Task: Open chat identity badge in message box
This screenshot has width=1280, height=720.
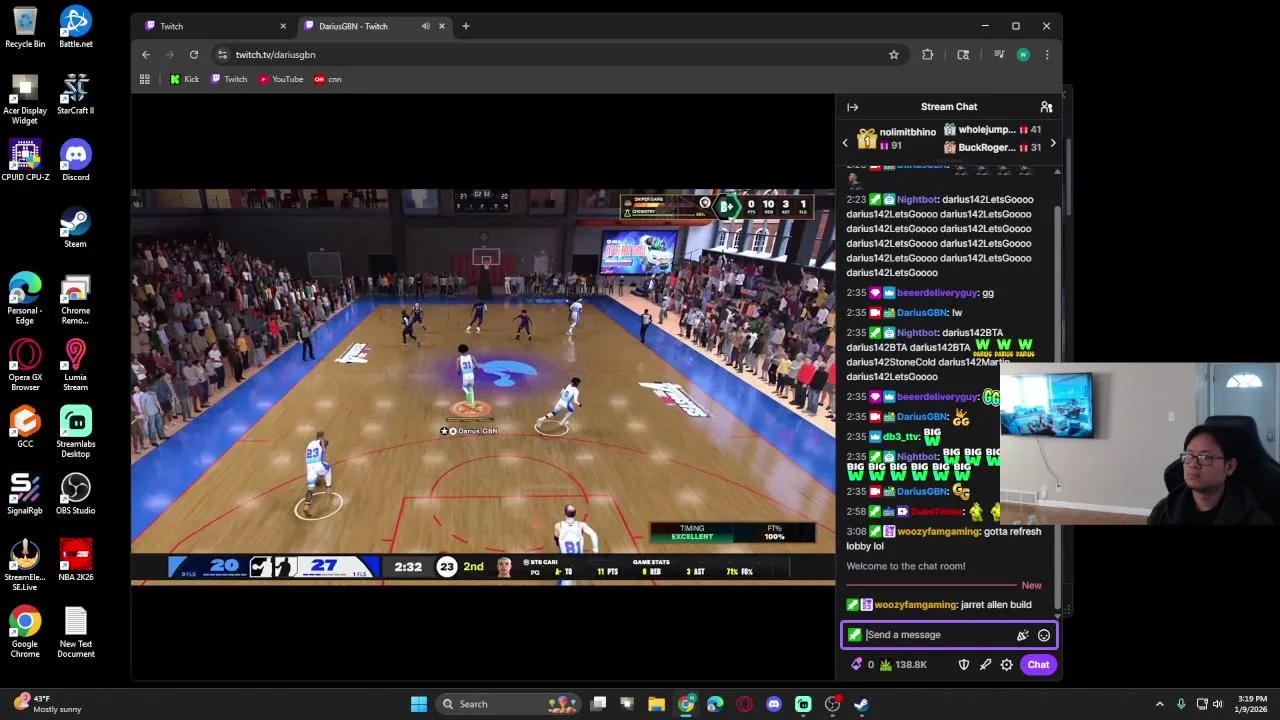Action: point(854,635)
